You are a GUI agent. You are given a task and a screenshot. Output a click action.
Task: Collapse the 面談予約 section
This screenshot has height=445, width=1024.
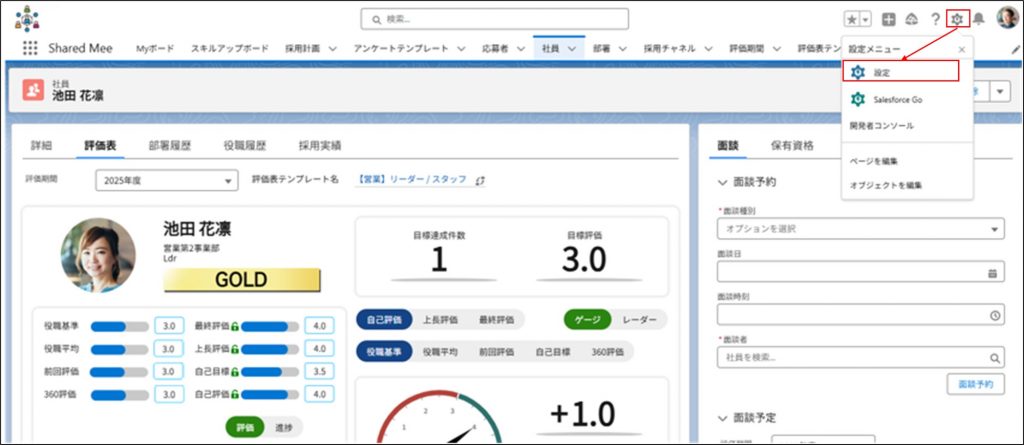(x=725, y=182)
